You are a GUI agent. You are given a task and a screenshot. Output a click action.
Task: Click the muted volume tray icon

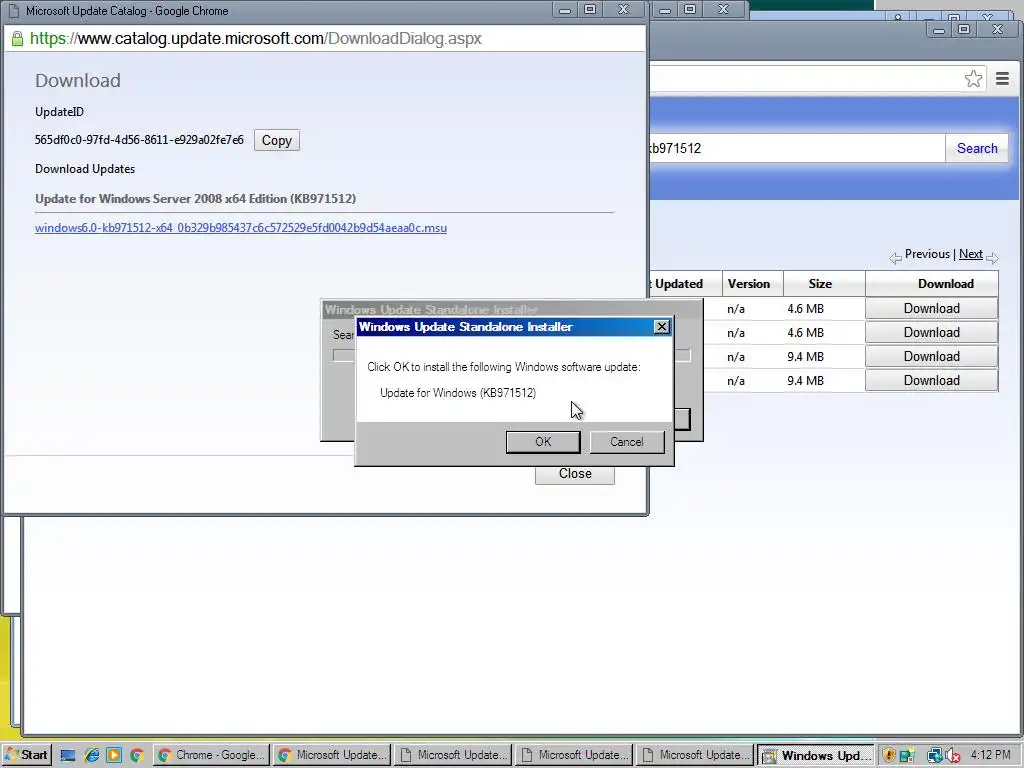pyautogui.click(x=952, y=756)
